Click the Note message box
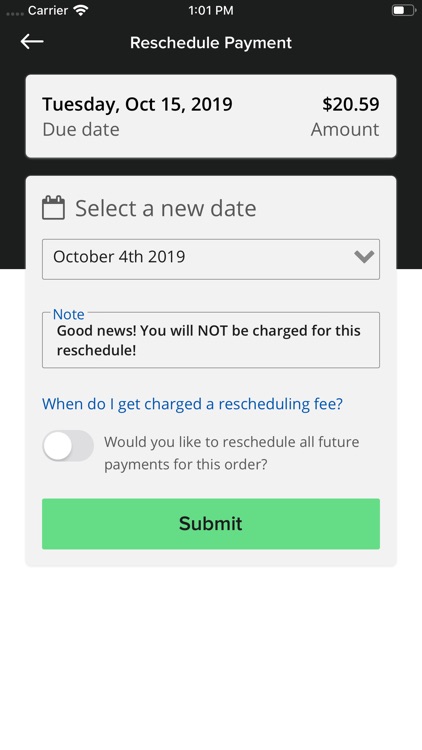The width and height of the screenshot is (422, 750). click(x=211, y=340)
